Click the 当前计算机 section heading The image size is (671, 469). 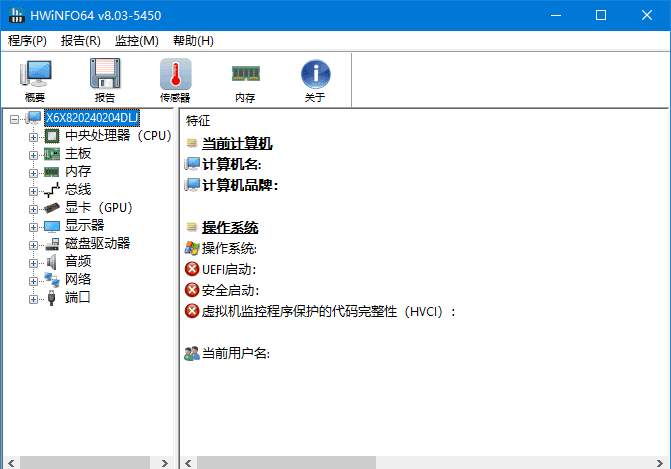point(237,143)
